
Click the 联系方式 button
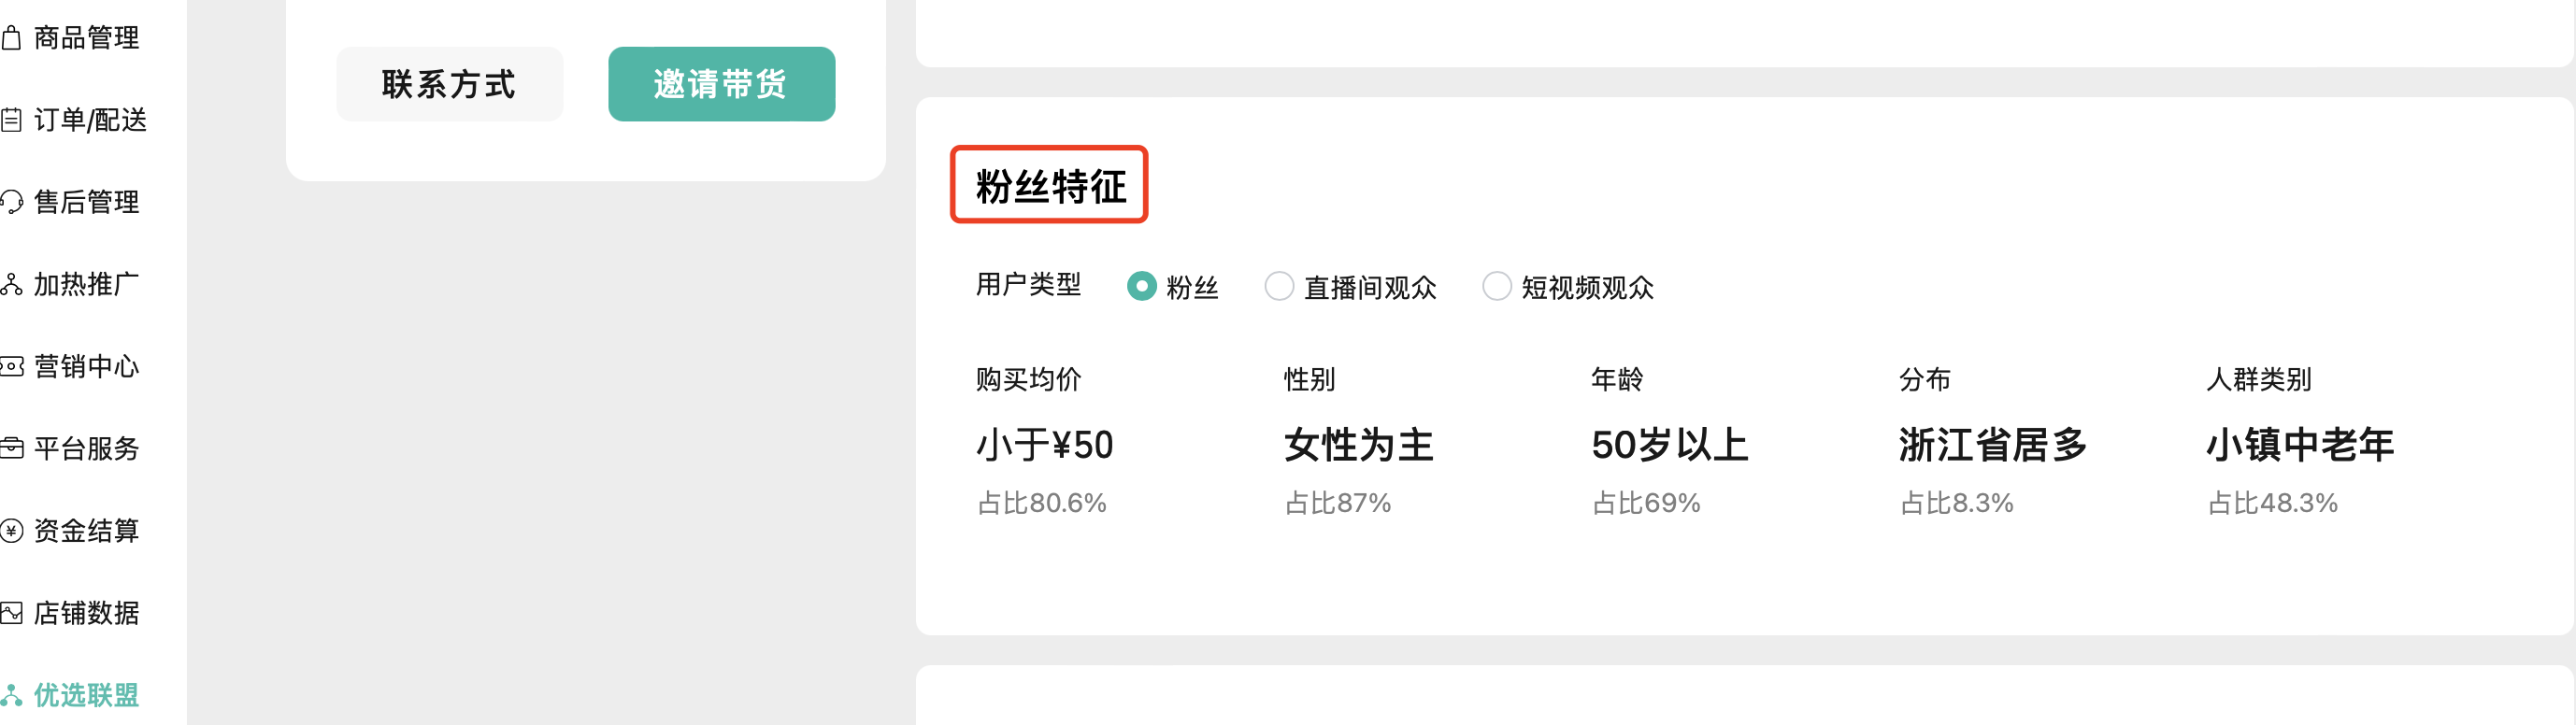449,84
